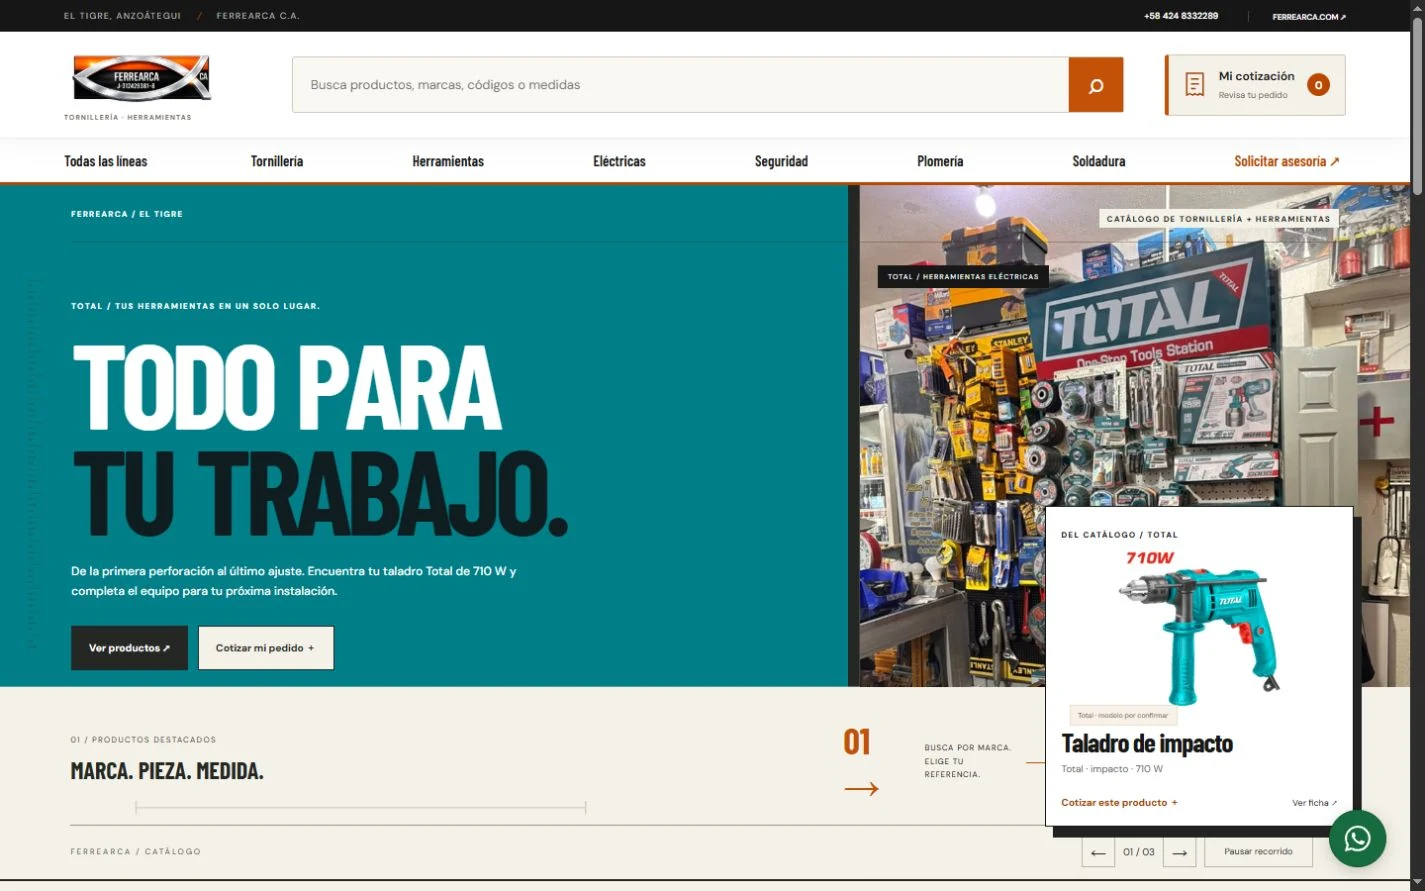This screenshot has width=1425, height=891.
Task: Click the FERREARCA.COM external link
Action: tap(1309, 16)
